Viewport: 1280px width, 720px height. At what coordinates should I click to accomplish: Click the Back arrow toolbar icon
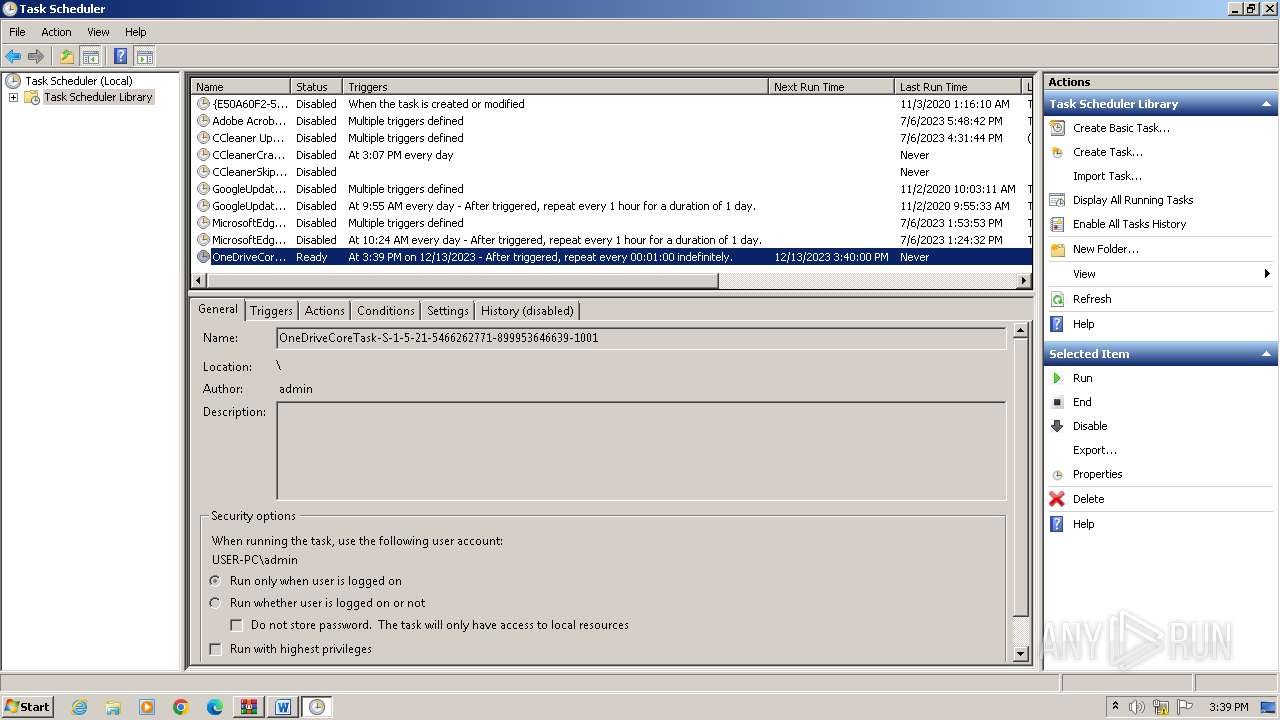tap(13, 57)
